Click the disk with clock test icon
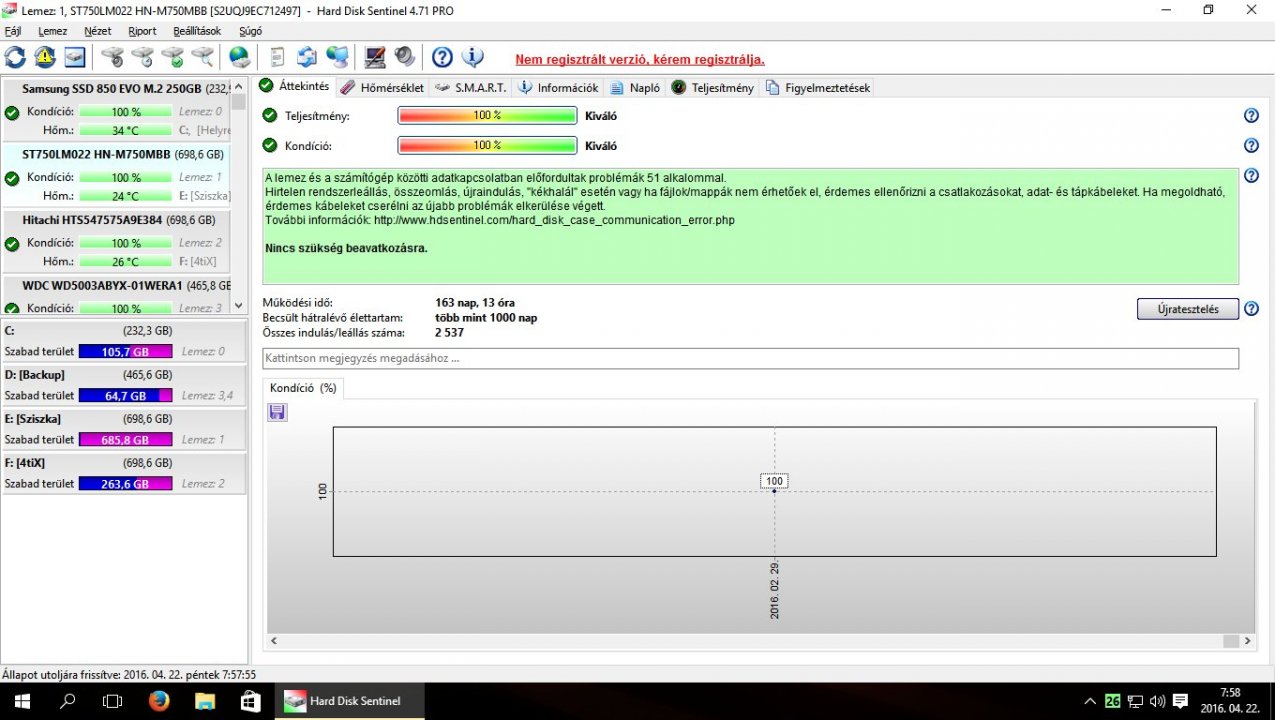This screenshot has height=720, width=1275. [x=143, y=57]
